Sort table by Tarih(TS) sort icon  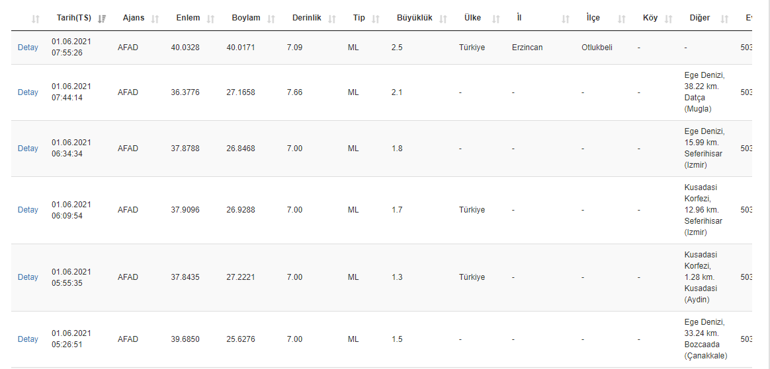102,19
